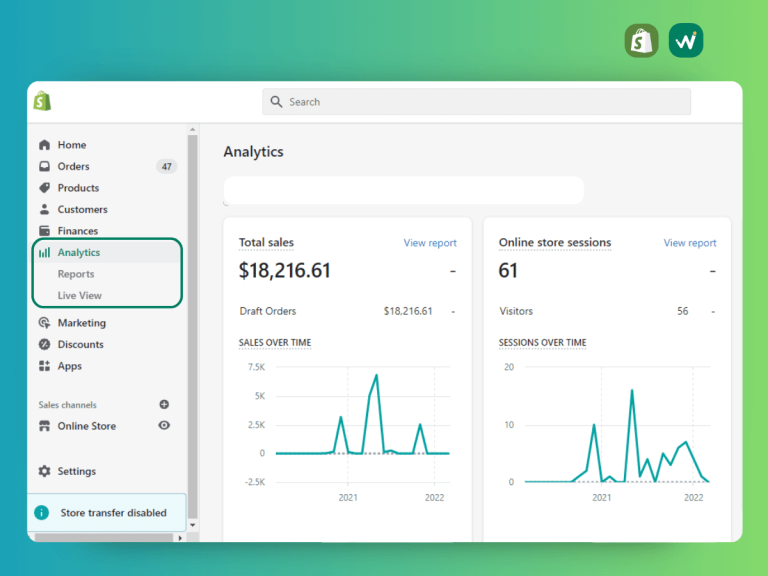Click the info icon beside Store transfer disabled

click(x=42, y=513)
